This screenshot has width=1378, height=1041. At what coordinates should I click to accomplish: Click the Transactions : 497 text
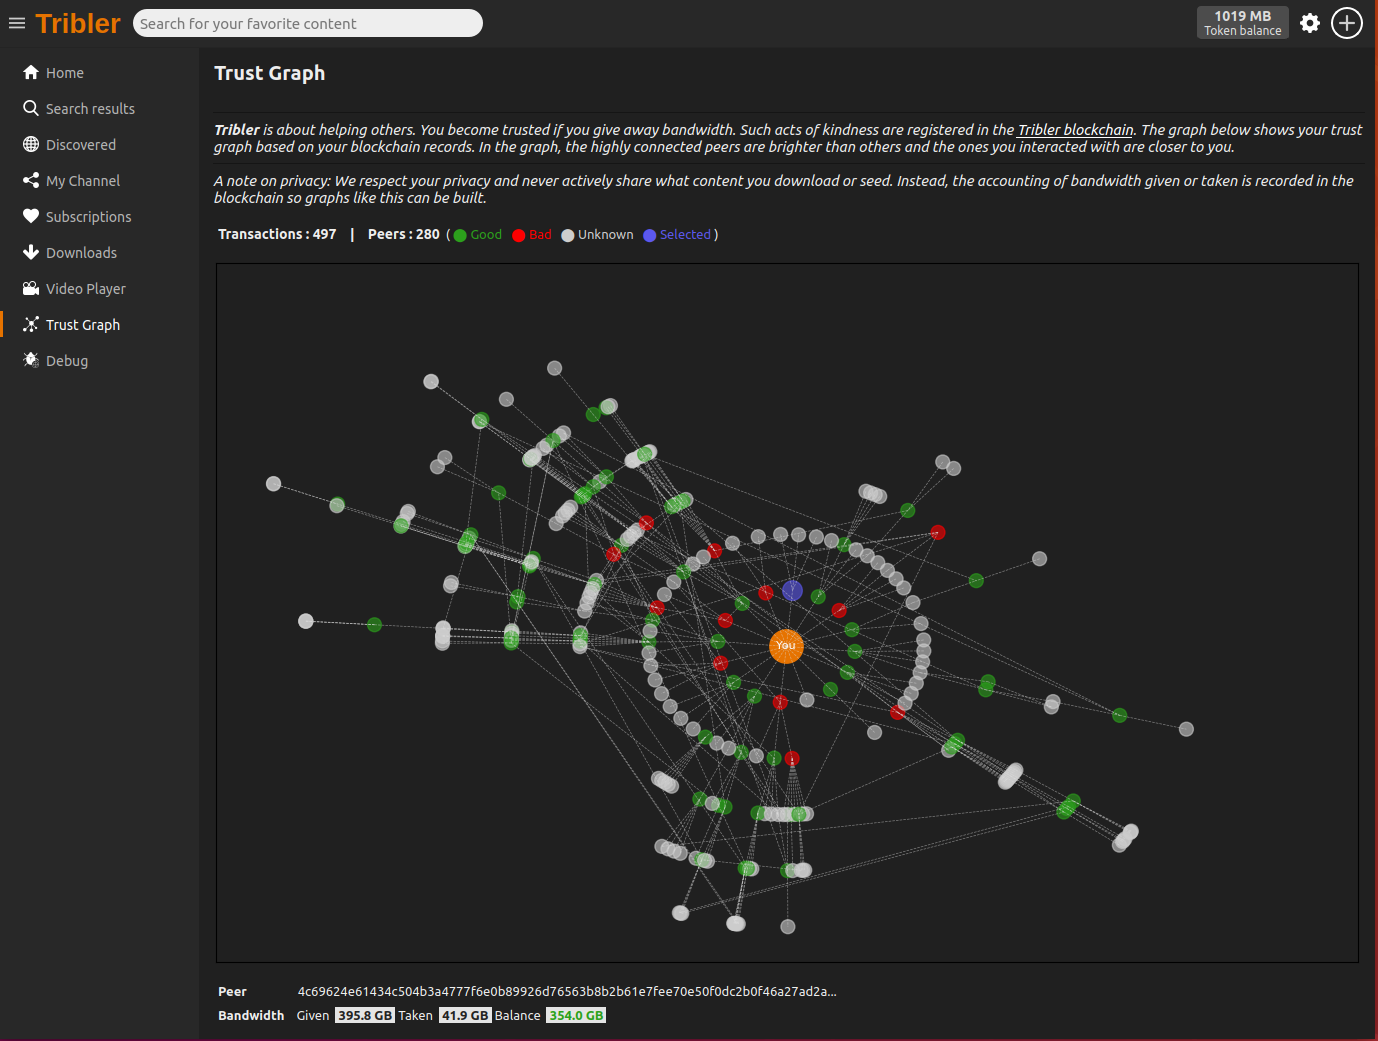pyautogui.click(x=277, y=234)
